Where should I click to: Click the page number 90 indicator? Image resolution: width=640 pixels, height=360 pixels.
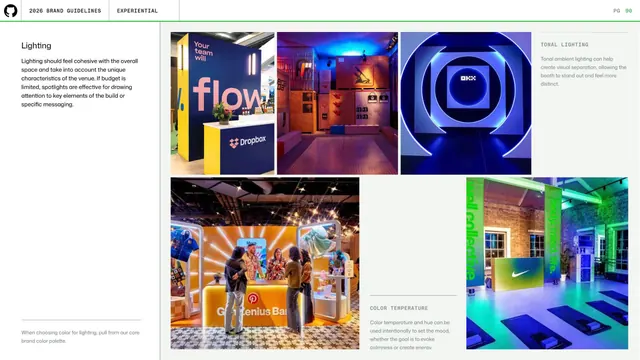tap(629, 11)
